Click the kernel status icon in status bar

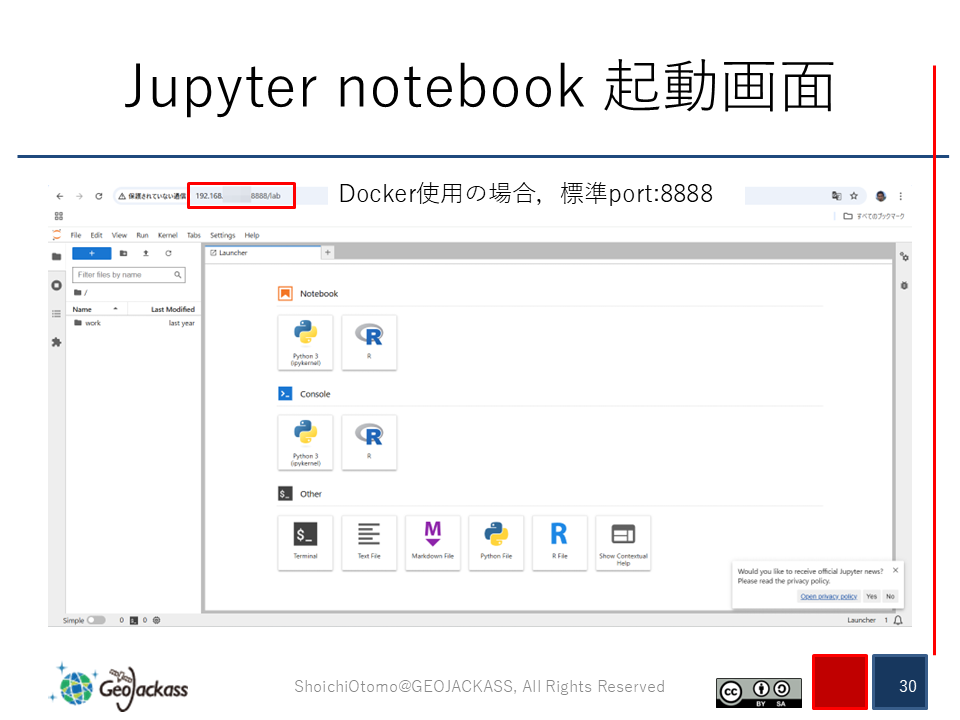pos(157,620)
